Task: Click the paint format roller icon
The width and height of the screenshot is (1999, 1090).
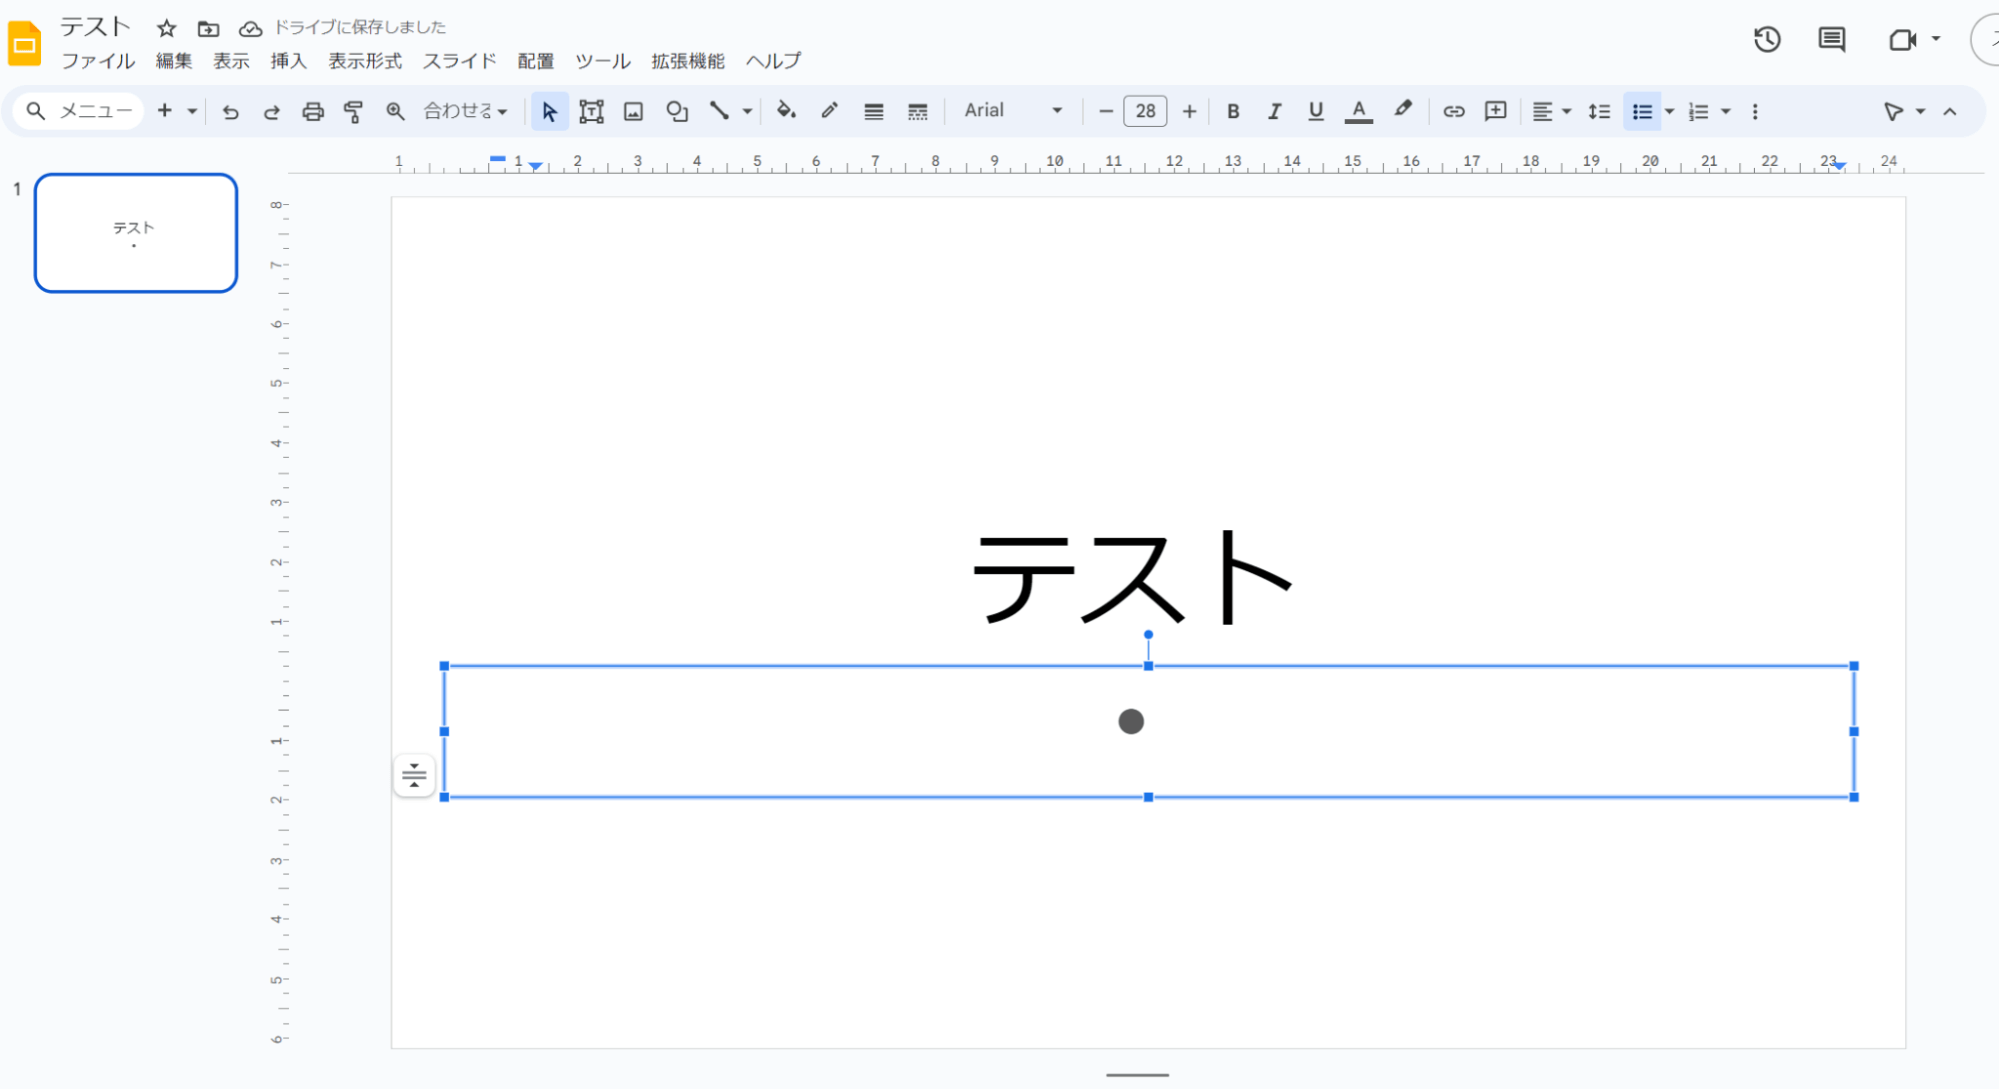Action: [x=353, y=111]
